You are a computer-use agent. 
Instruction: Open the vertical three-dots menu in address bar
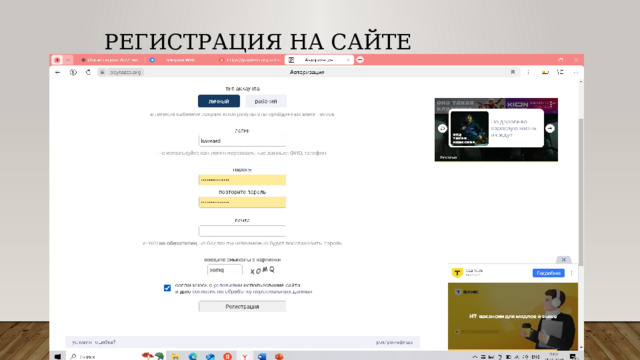point(528,72)
